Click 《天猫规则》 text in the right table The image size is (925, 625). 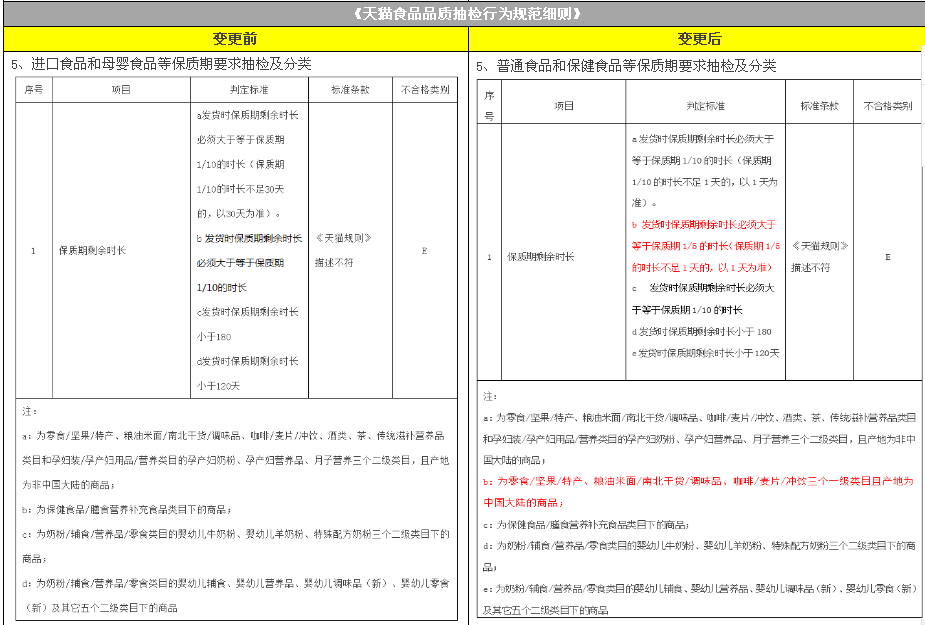(819, 245)
